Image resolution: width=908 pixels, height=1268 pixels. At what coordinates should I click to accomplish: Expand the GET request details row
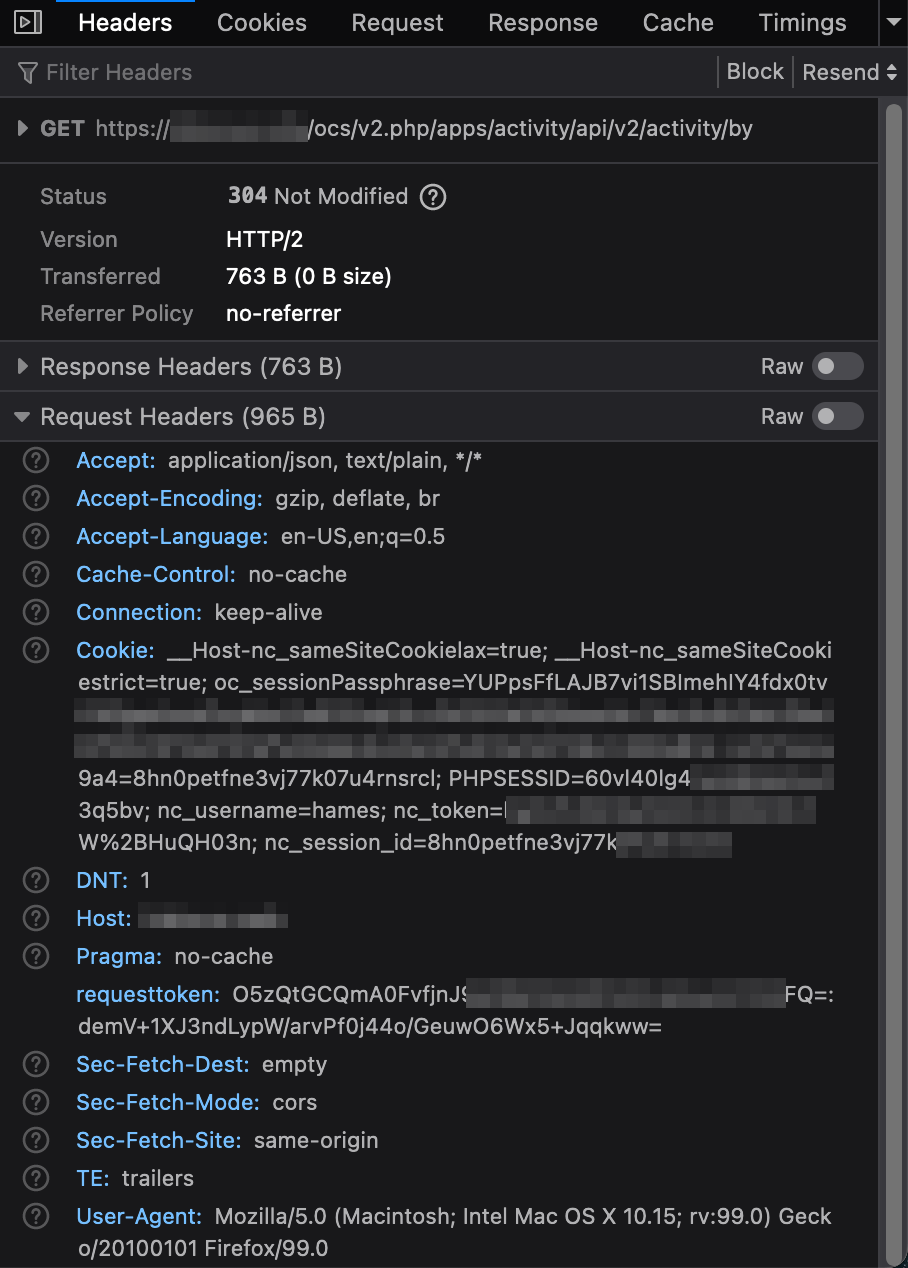click(x=22, y=128)
